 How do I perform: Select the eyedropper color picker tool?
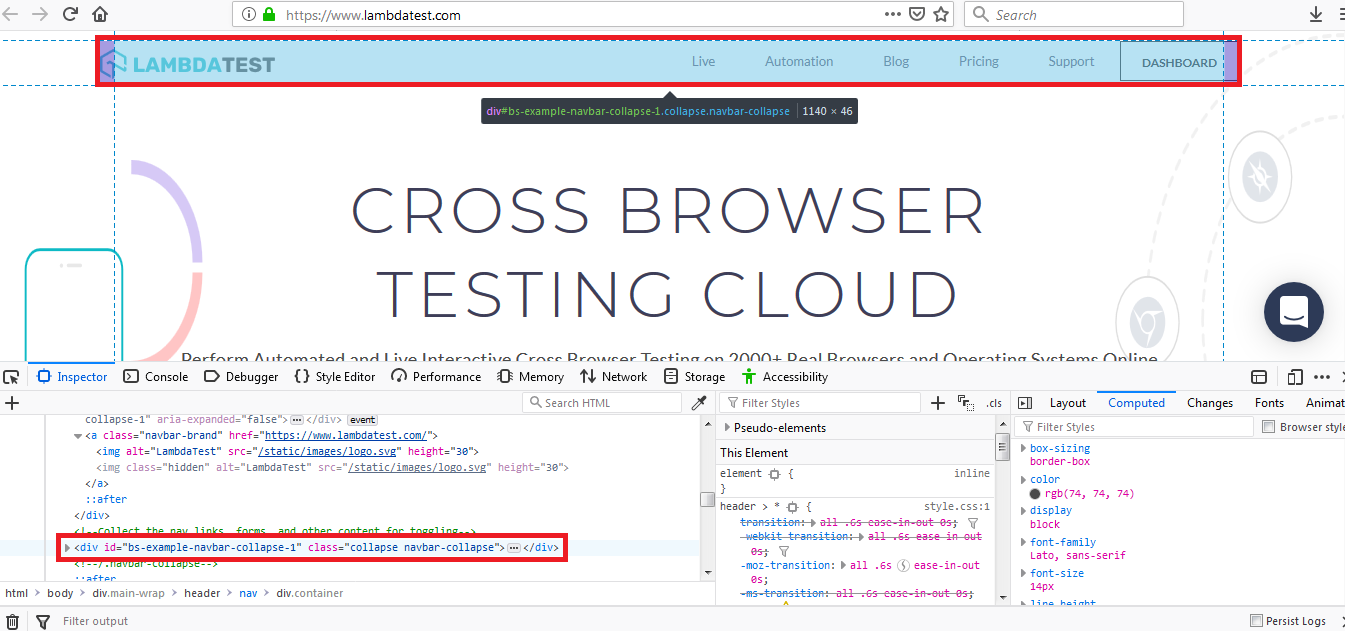pos(698,402)
